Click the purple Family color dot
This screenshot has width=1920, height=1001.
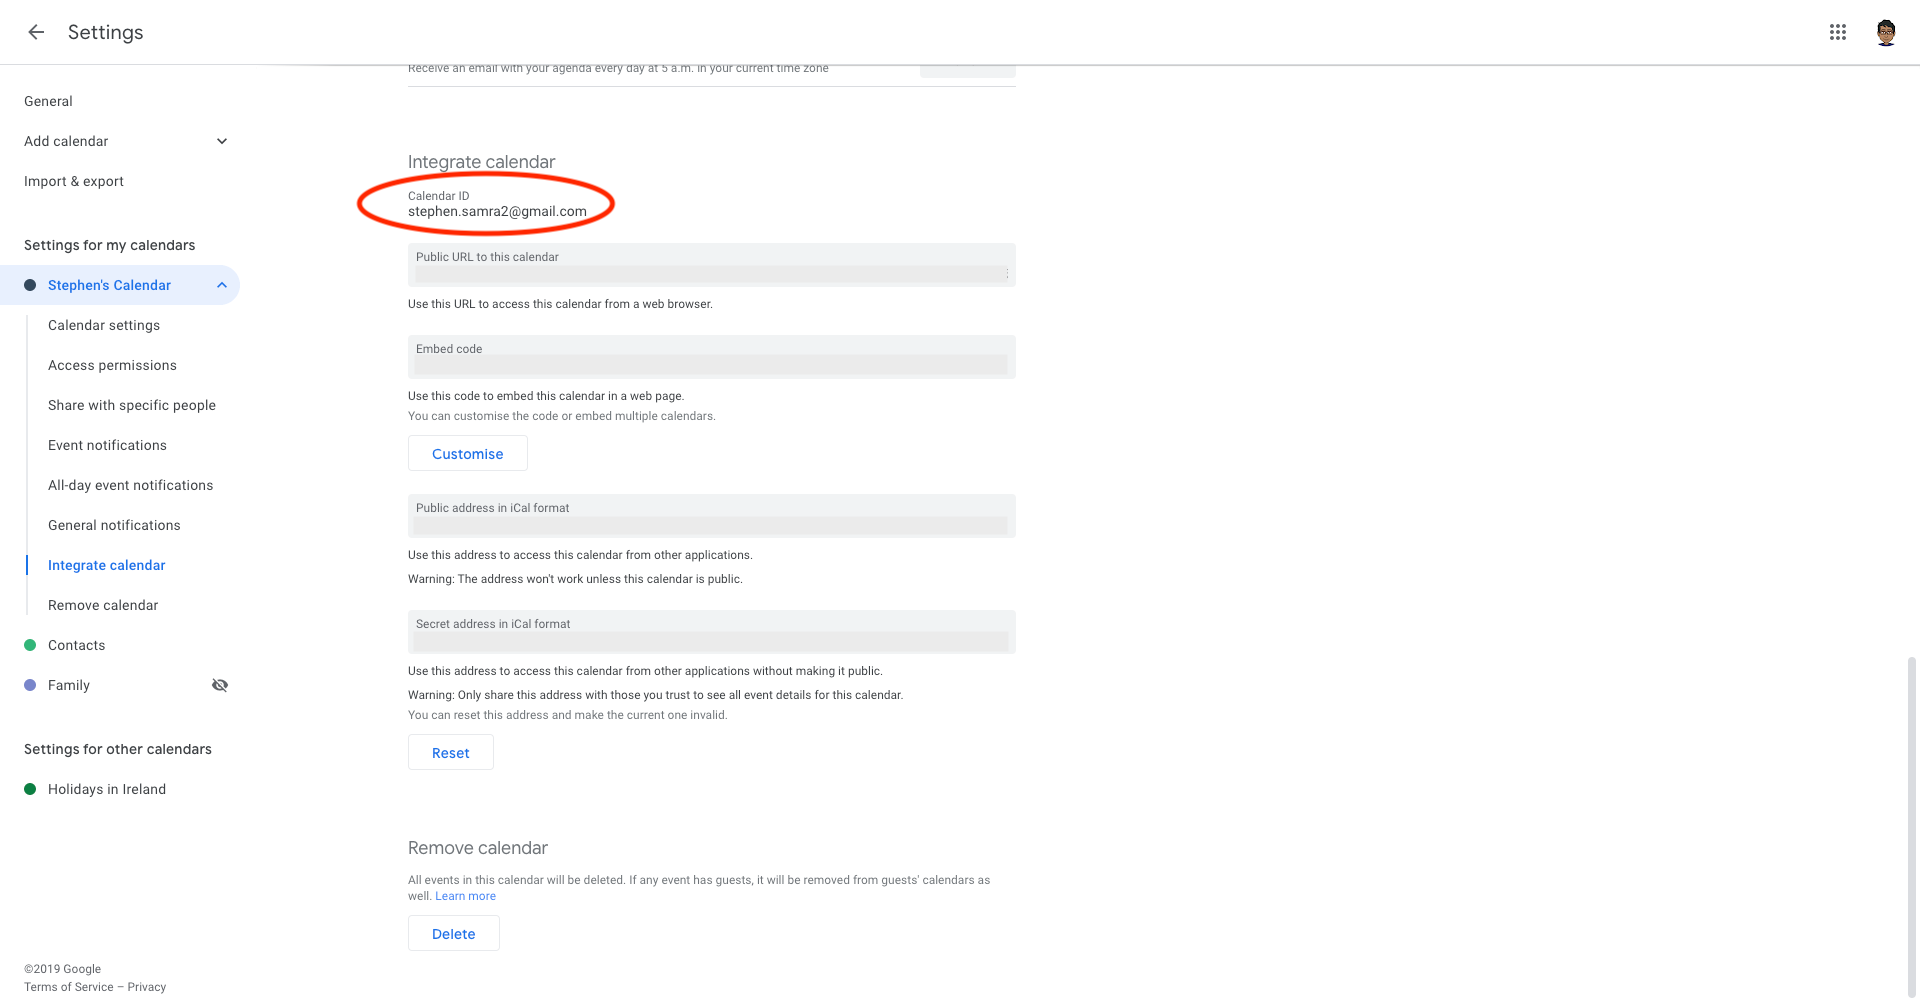click(x=30, y=685)
